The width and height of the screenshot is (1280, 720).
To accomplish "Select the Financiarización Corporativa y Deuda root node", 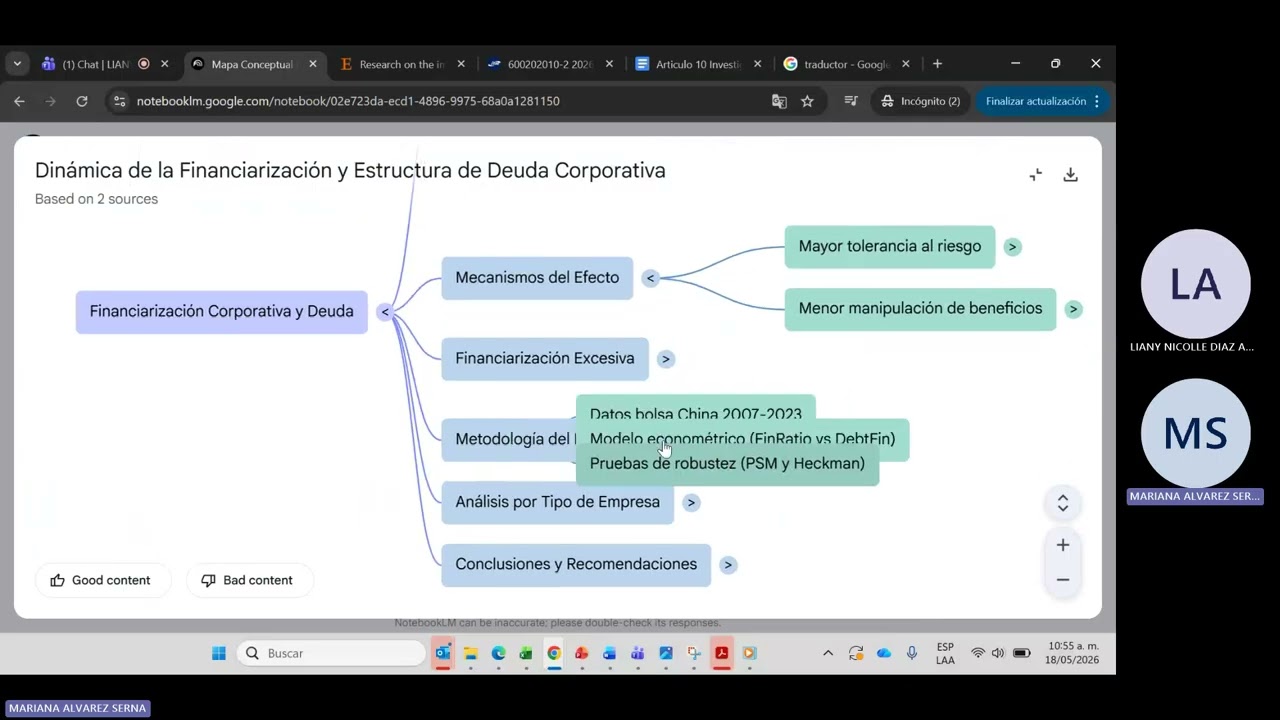I will pos(221,311).
